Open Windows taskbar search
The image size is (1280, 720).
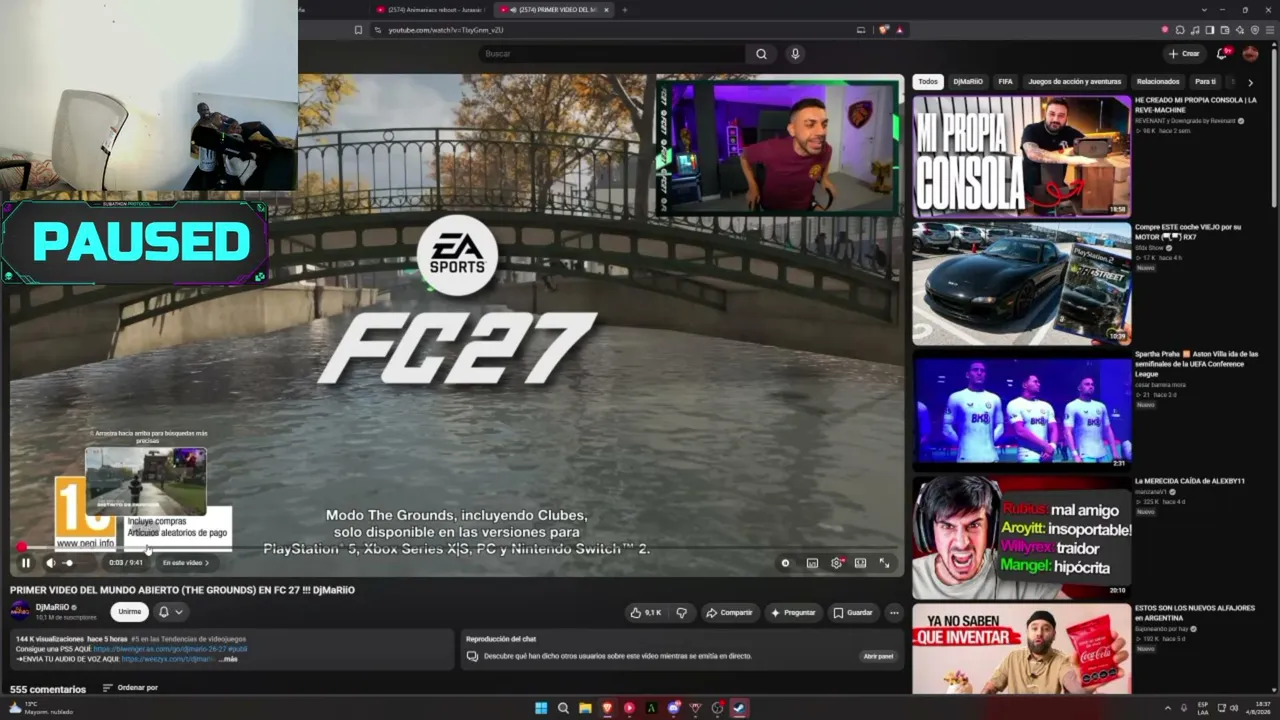tap(563, 708)
